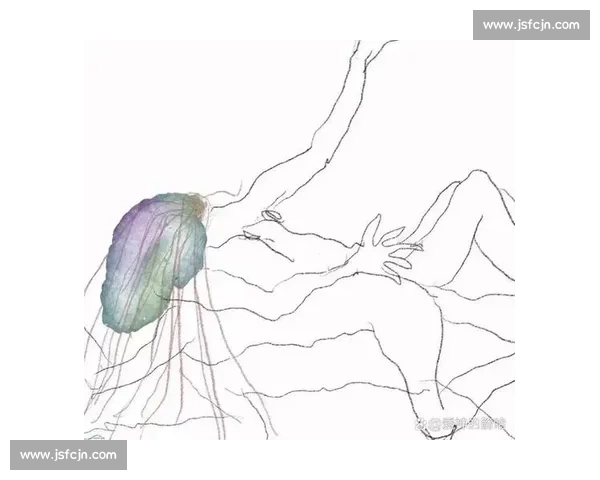Click the sketch artwork image
The image size is (600, 480).
pyautogui.click(x=300, y=240)
